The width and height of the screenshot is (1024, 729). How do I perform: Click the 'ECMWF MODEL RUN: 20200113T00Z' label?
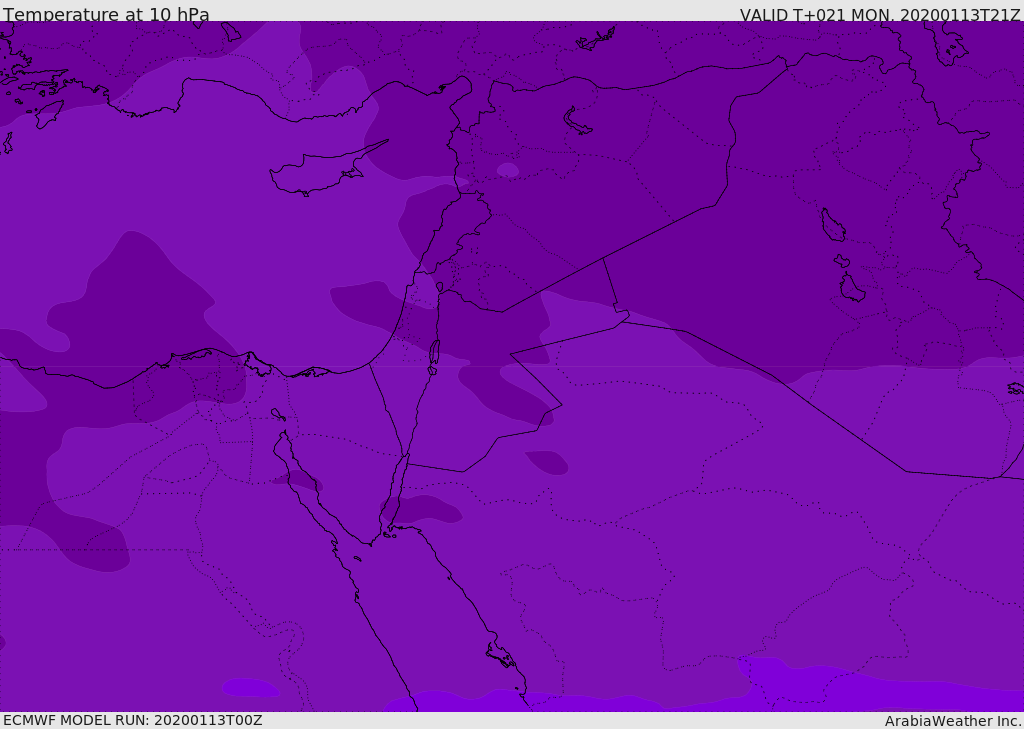[133, 720]
